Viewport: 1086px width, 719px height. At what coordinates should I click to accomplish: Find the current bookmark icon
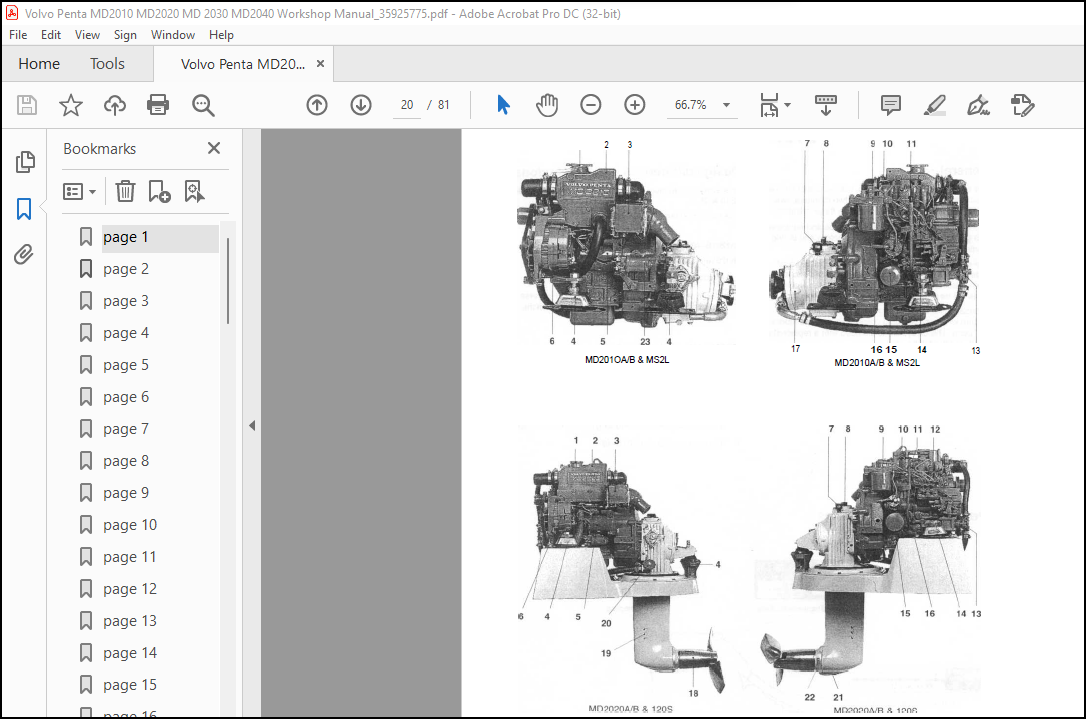click(x=195, y=191)
